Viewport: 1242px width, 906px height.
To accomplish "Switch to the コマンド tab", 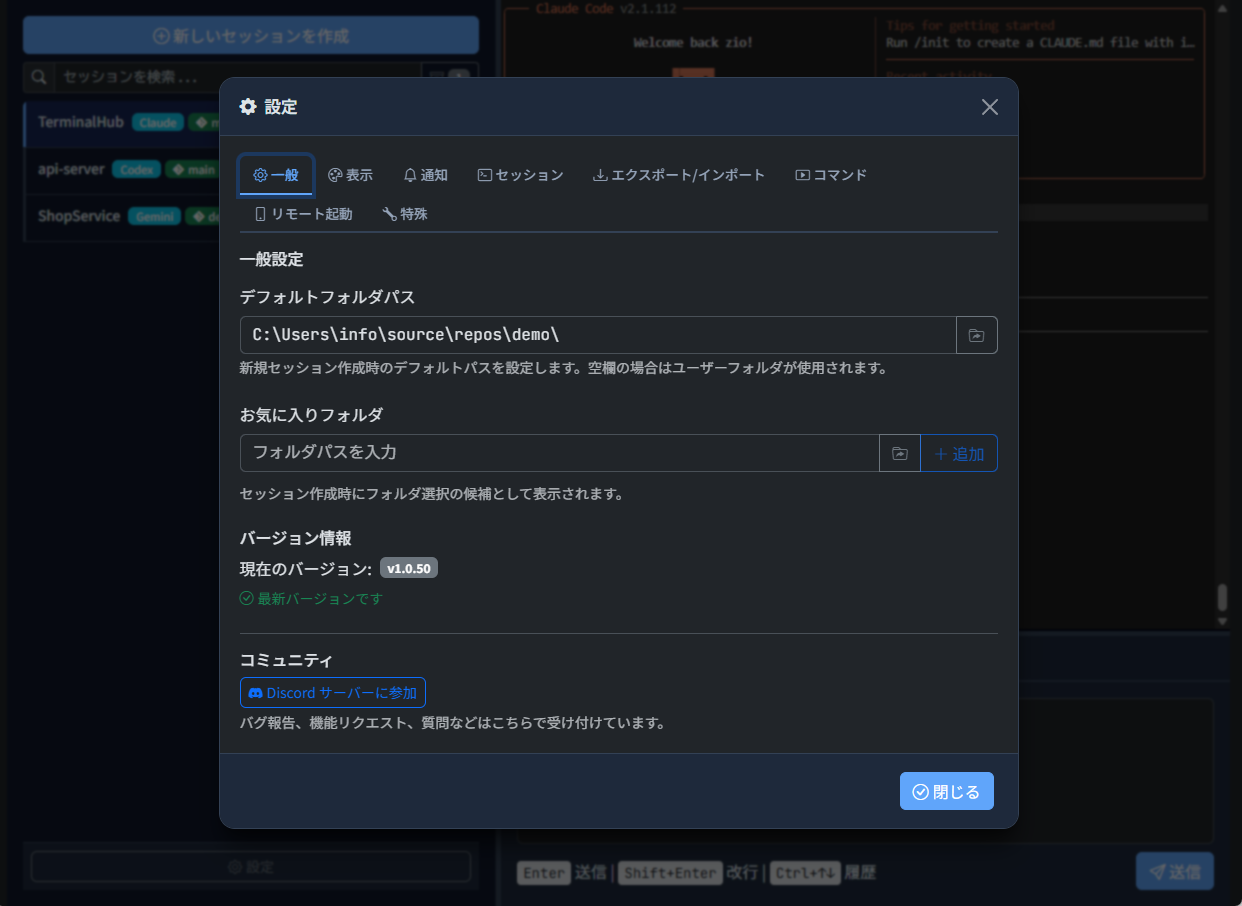I will point(830,175).
